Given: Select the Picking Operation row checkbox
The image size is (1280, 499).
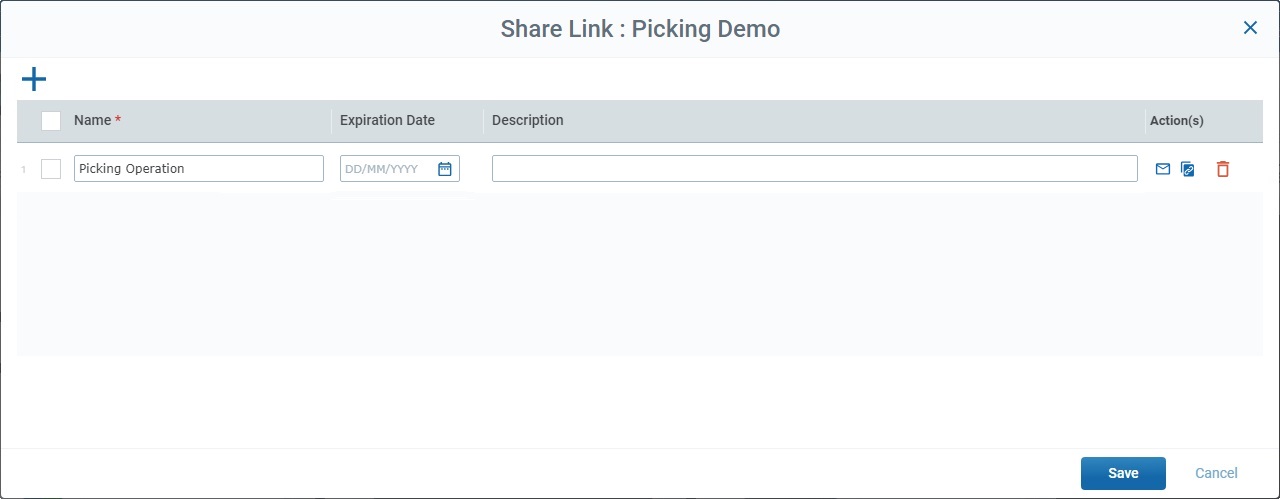Looking at the screenshot, I should [51, 169].
